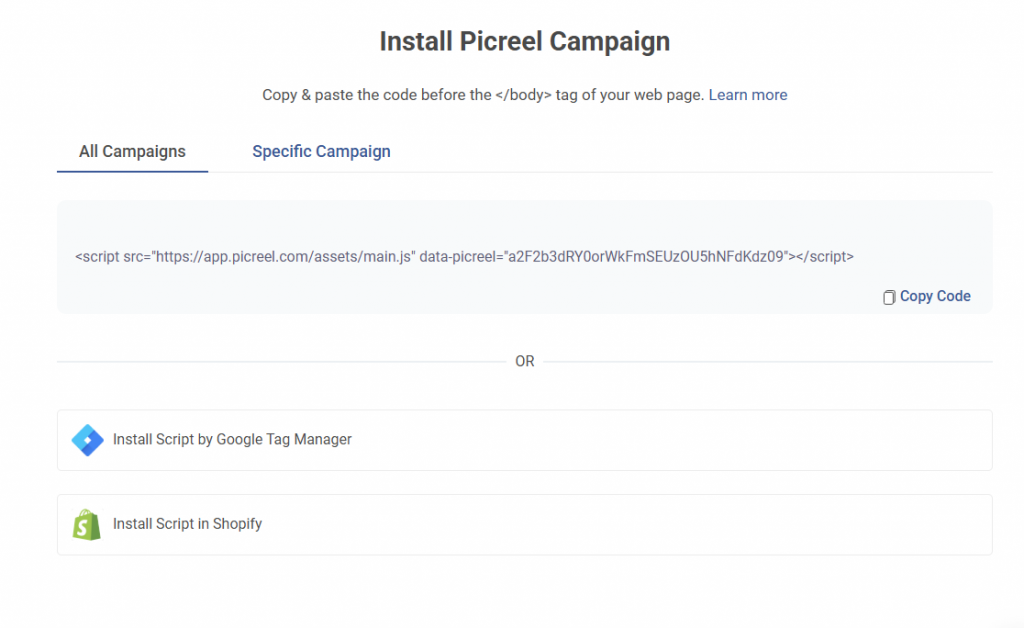Viewport: 1024px width, 628px height.
Task: Open the Specific Campaign tab
Action: pos(321,152)
